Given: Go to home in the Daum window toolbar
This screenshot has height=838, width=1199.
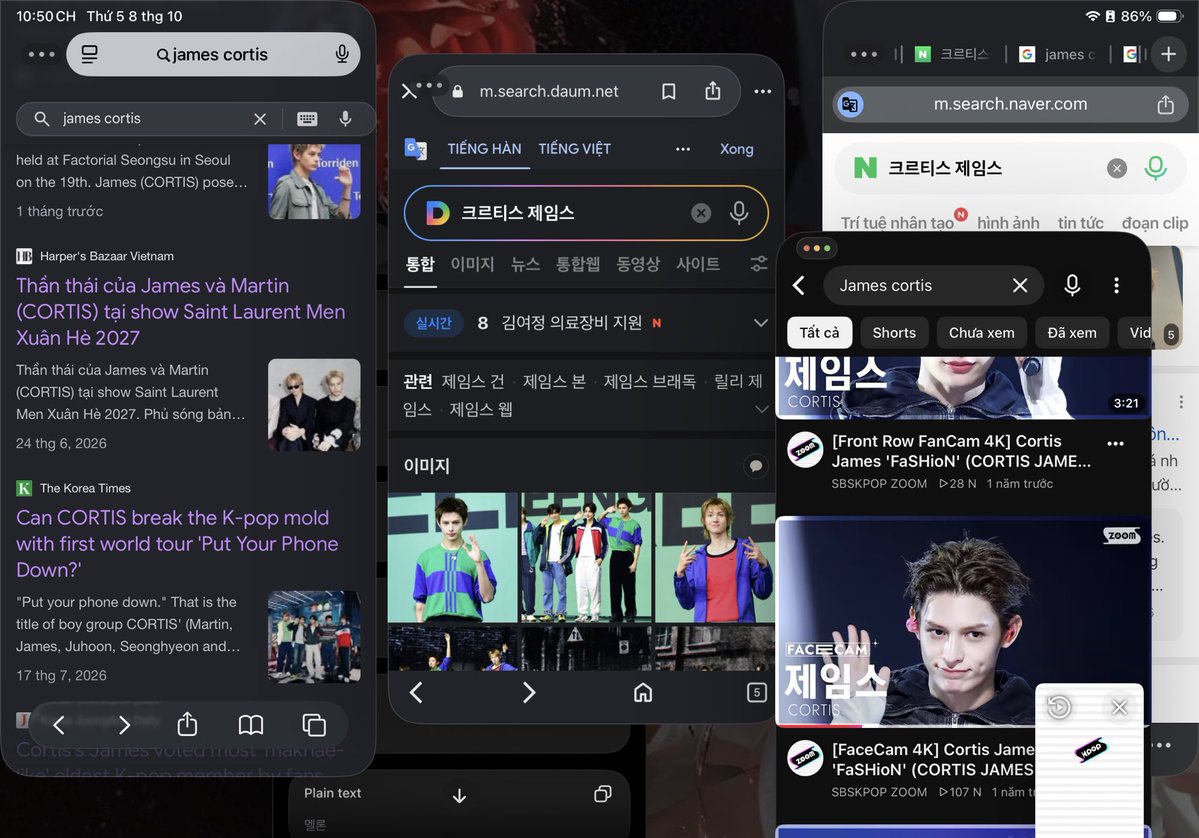Looking at the screenshot, I should pos(643,693).
